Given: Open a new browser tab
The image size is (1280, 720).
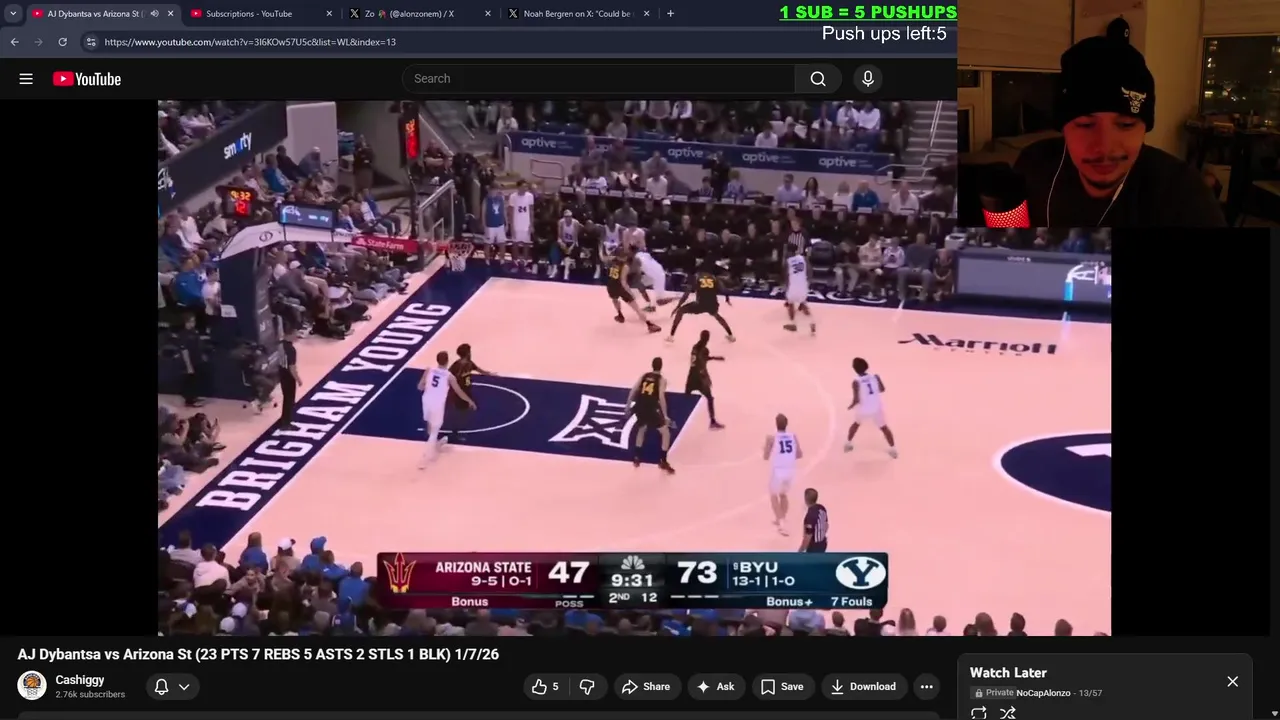Looking at the screenshot, I should (670, 14).
